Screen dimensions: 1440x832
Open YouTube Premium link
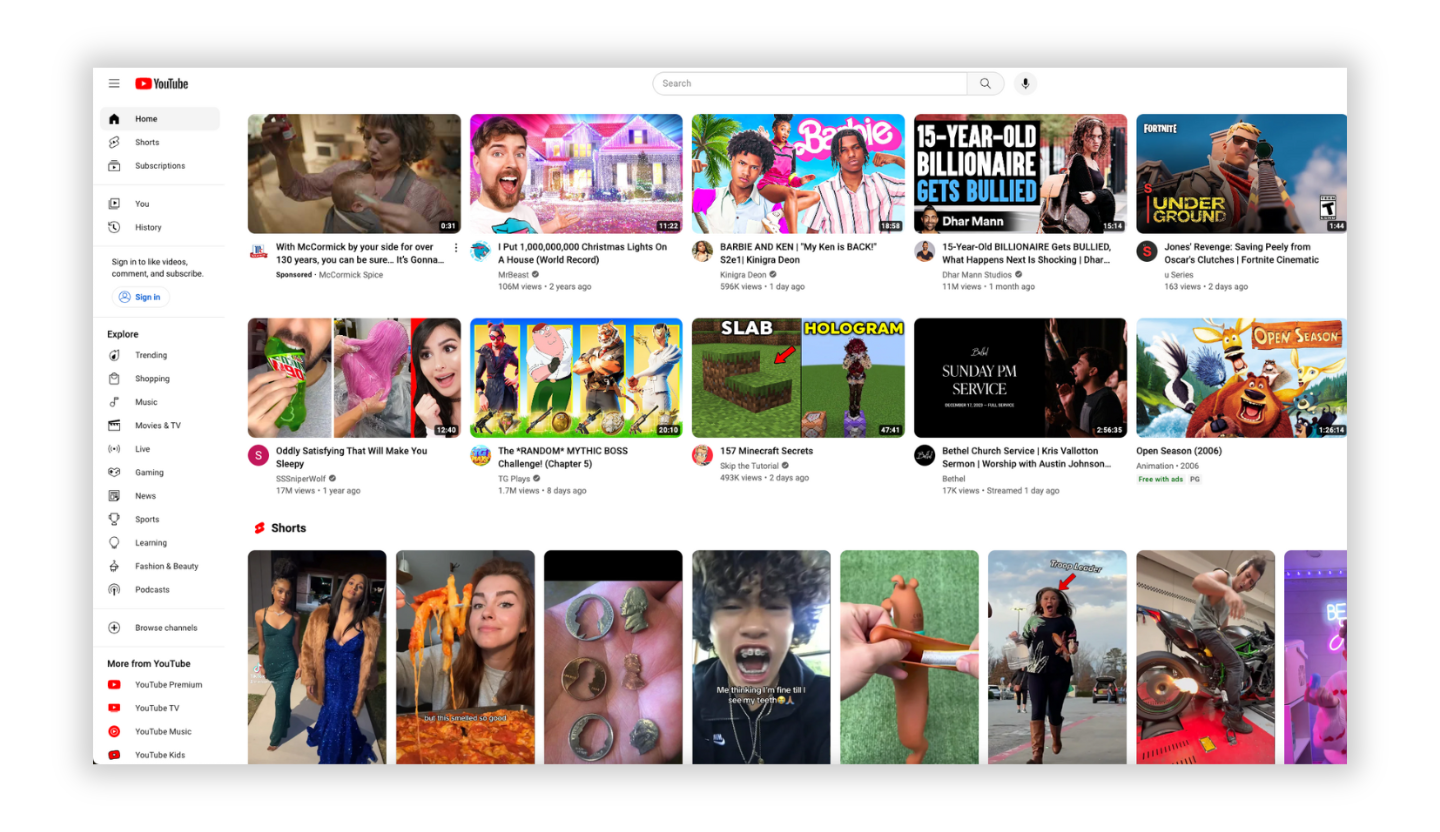click(168, 685)
